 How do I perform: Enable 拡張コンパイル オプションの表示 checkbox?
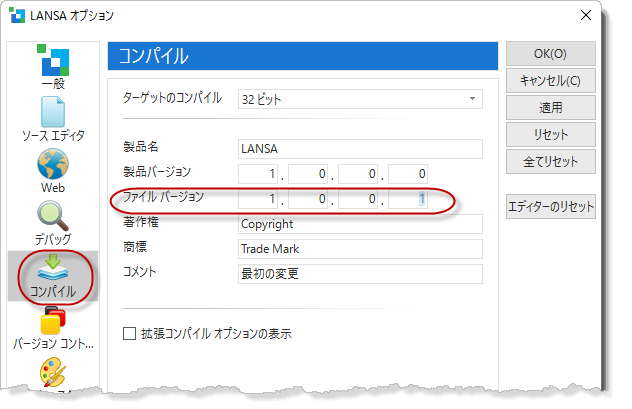129,334
